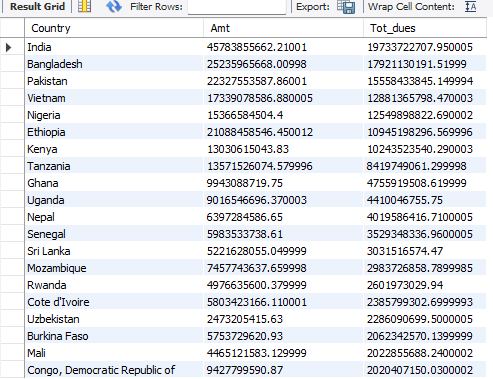
Task: Select the Tanzania country cell
Action: pyautogui.click(x=114, y=166)
